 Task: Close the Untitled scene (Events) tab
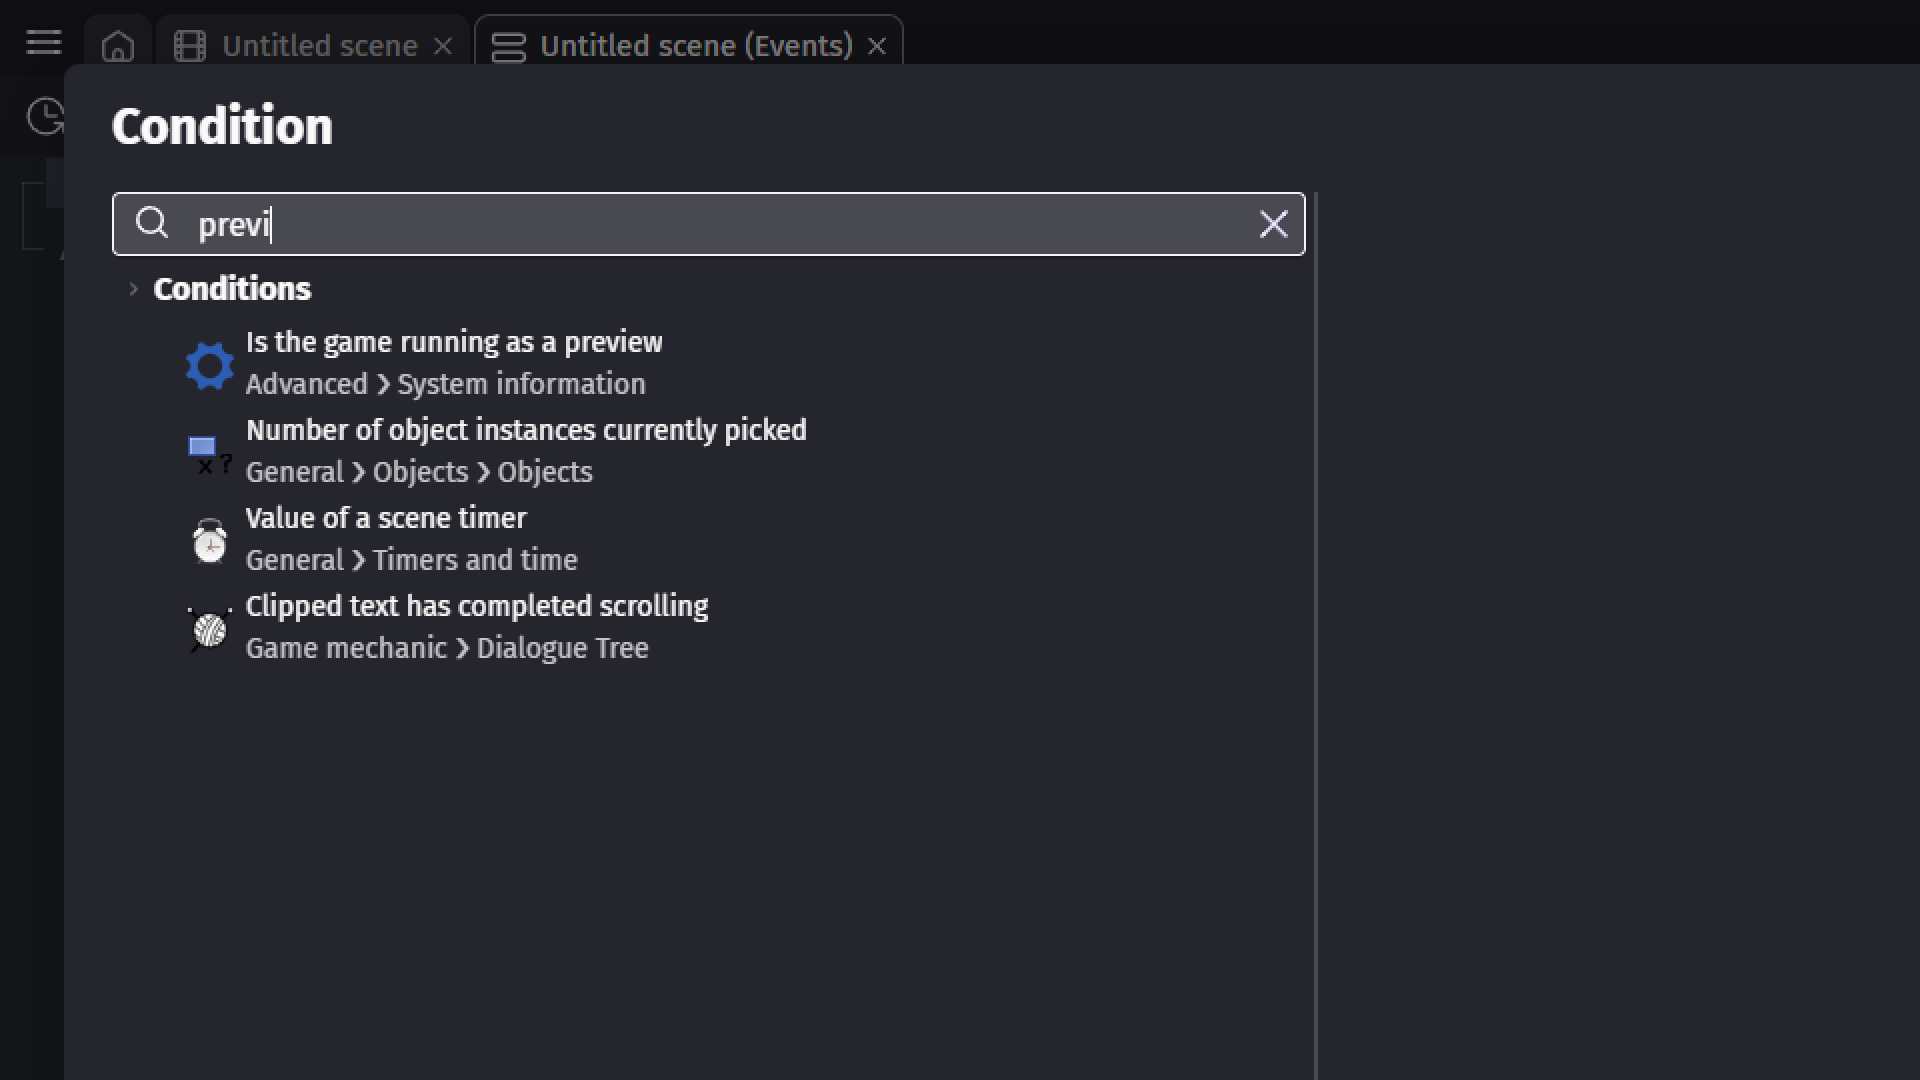pos(877,46)
